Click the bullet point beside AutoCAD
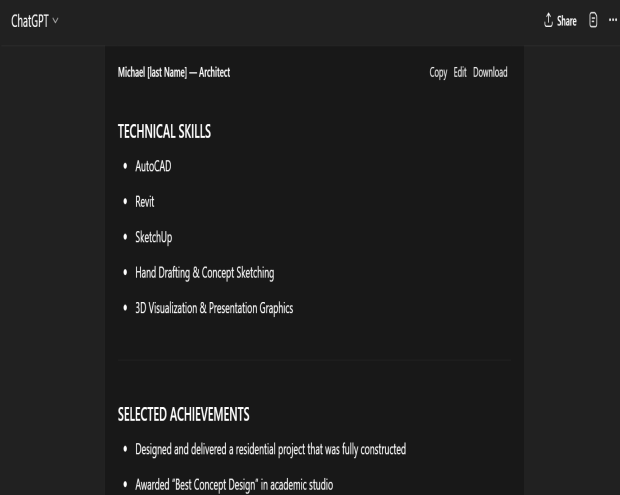The height and width of the screenshot is (495, 620). pos(124,166)
